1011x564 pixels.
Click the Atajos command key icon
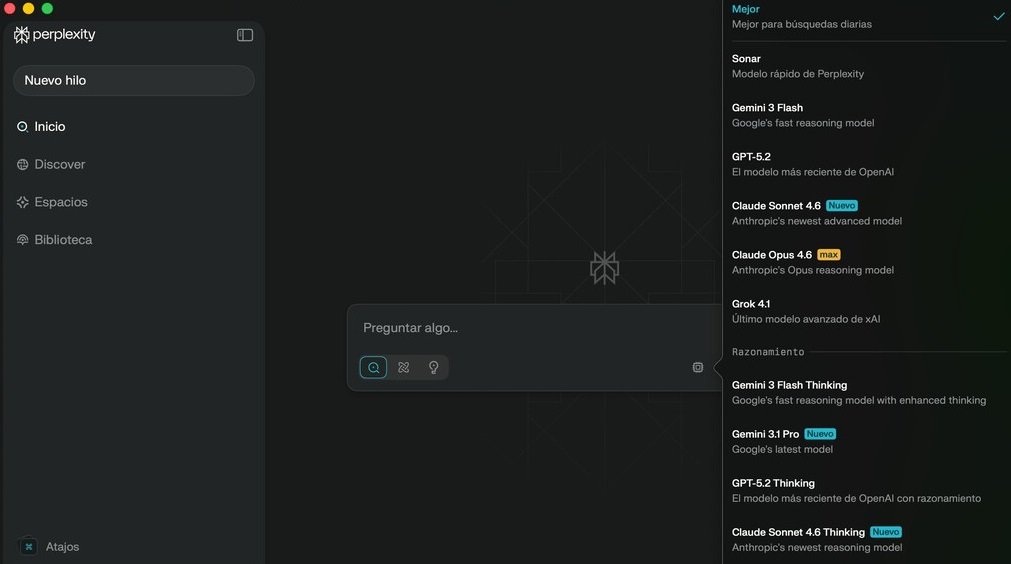click(x=28, y=547)
